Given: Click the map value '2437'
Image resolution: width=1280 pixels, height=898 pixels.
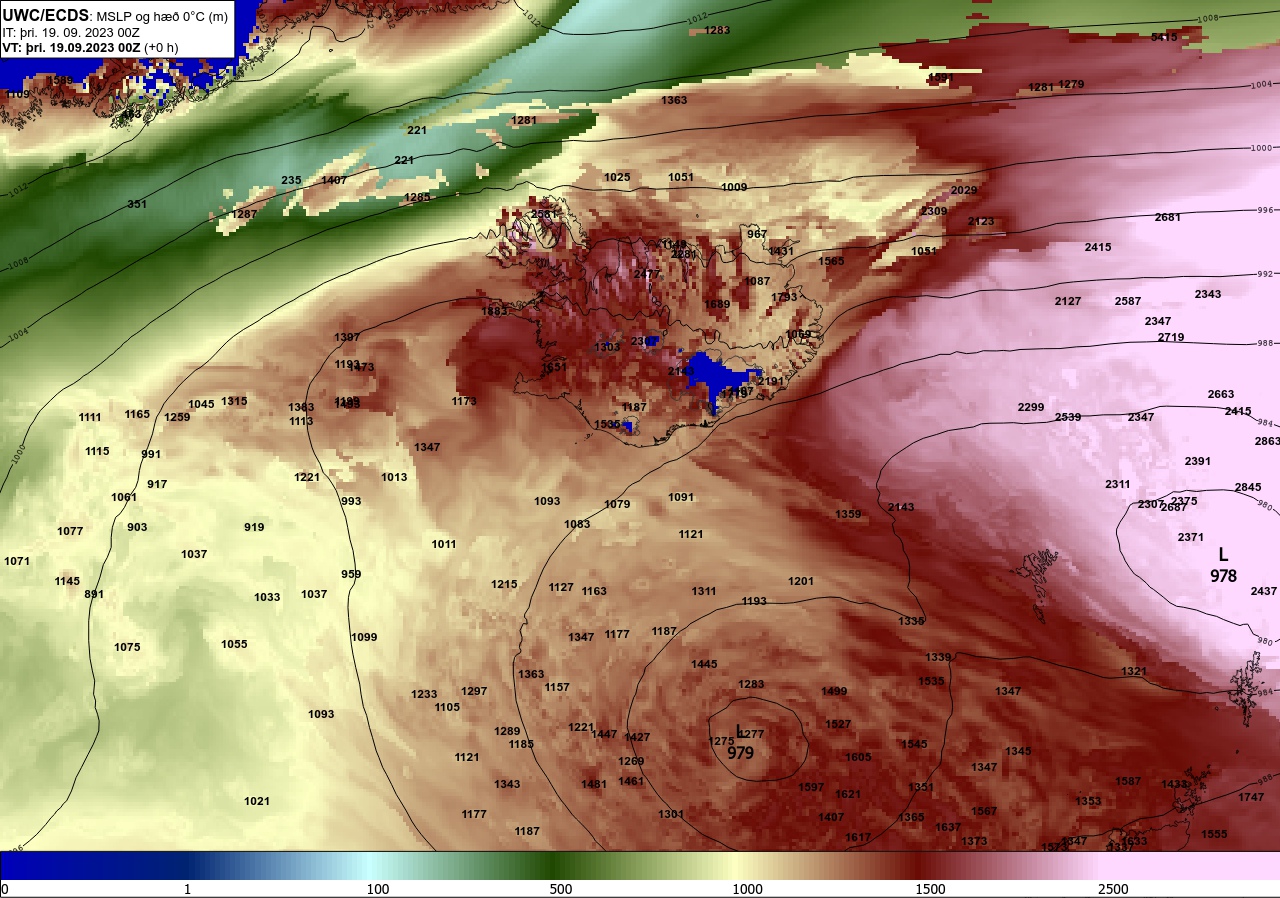Looking at the screenshot, I should coord(1264,591).
